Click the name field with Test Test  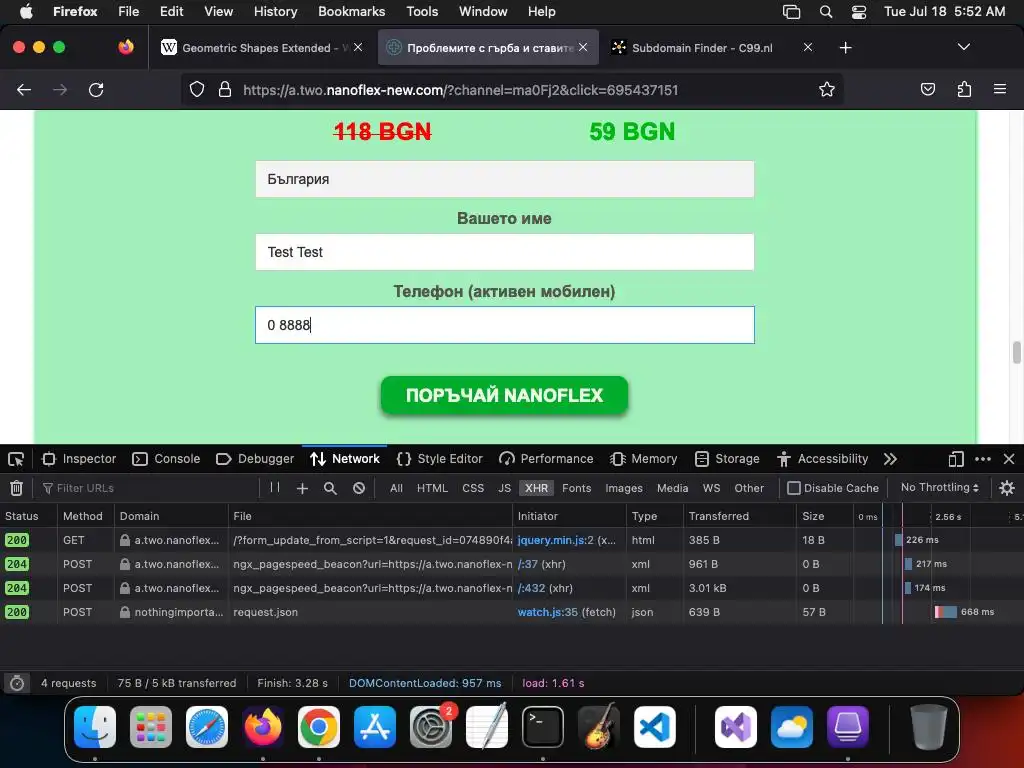click(504, 252)
